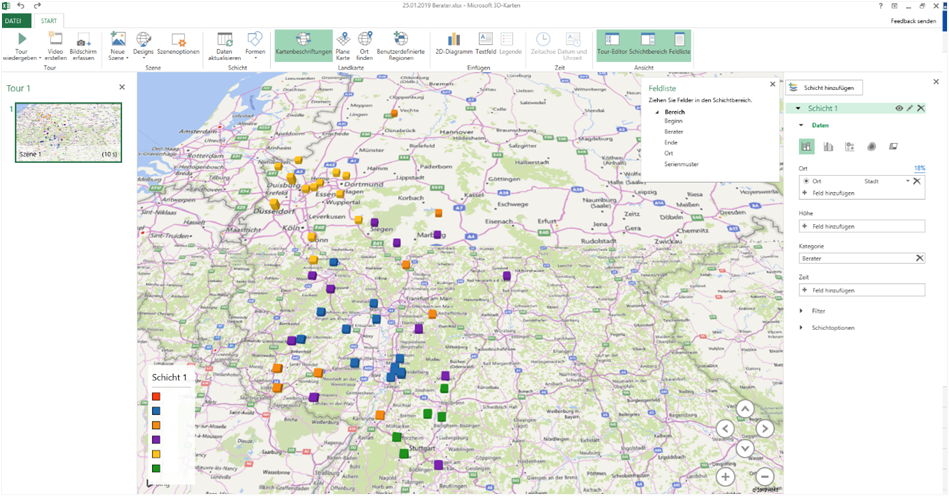Viewport: 949px width, 496px height.
Task: Rotate map right with arrow control
Action: [x=765, y=429]
